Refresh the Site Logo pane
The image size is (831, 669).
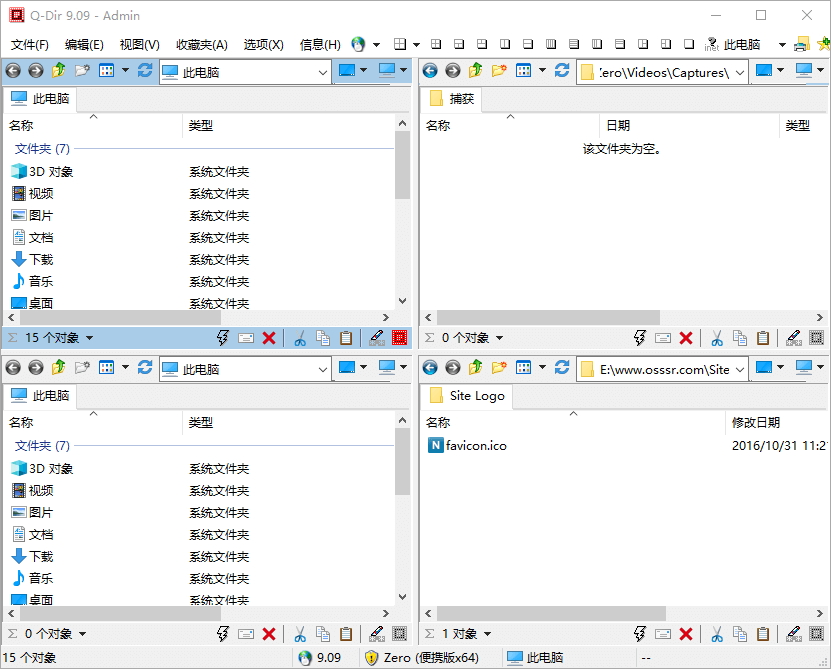coord(562,368)
